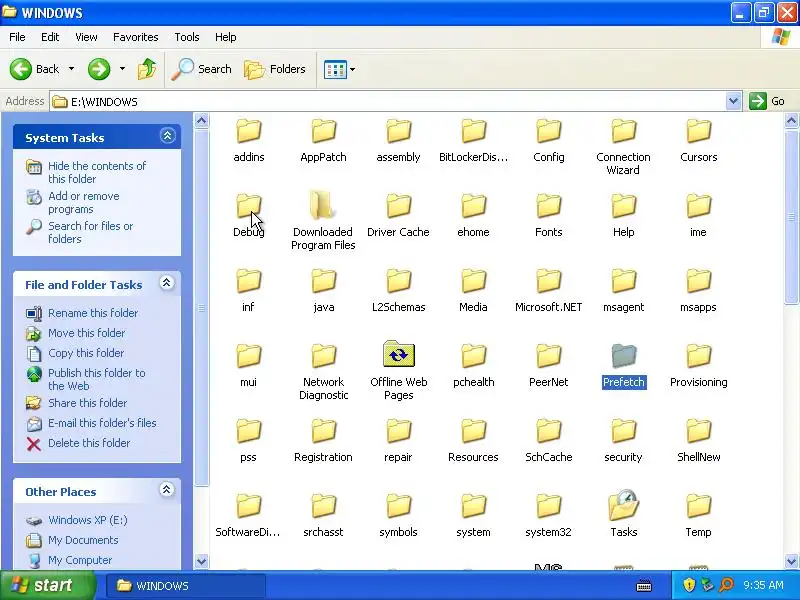The image size is (800, 600).
Task: Open Forward history dropdown arrow
Action: [x=122, y=68]
